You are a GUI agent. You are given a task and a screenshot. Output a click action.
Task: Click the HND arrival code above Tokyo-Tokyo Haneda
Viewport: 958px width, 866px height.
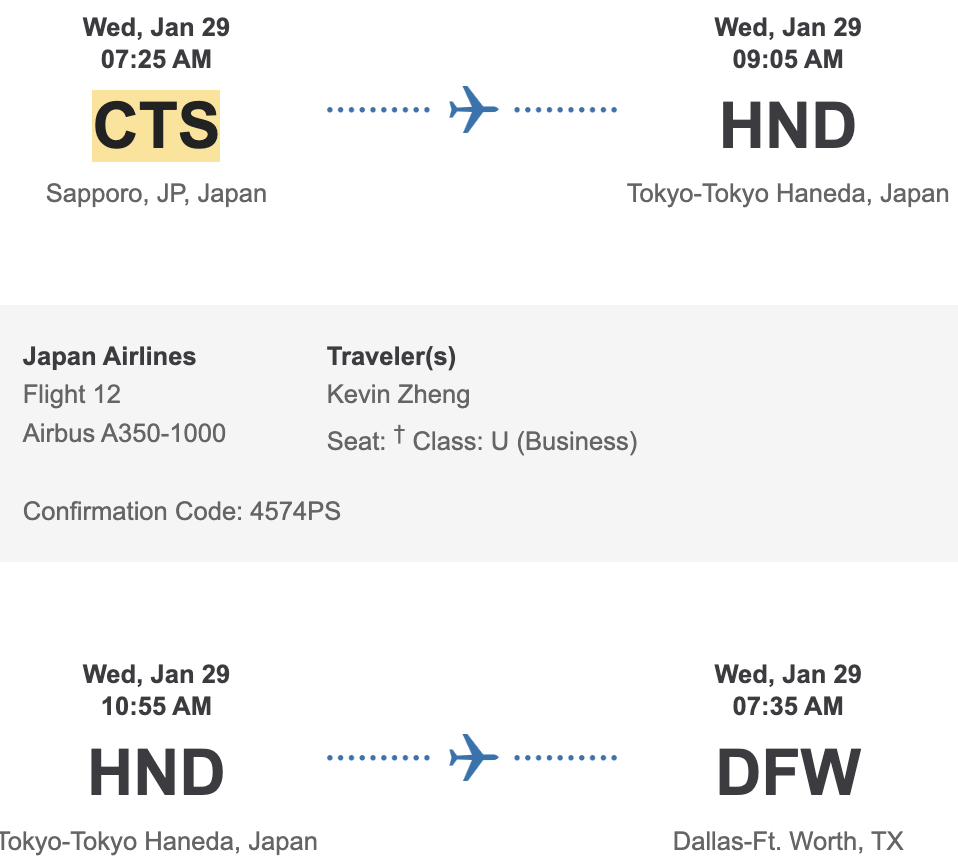(x=788, y=126)
